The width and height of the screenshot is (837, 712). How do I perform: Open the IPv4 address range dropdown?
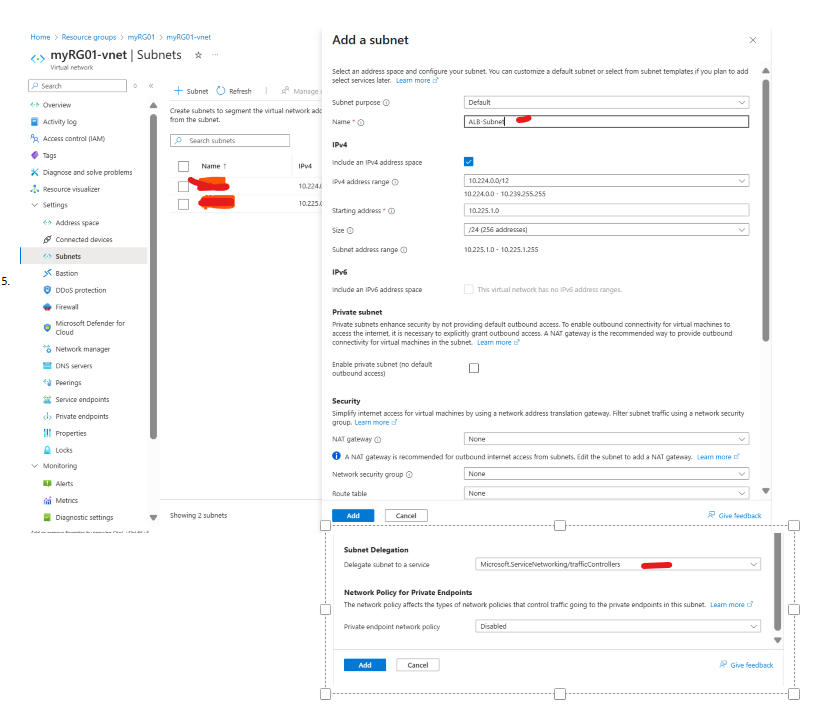click(606, 181)
